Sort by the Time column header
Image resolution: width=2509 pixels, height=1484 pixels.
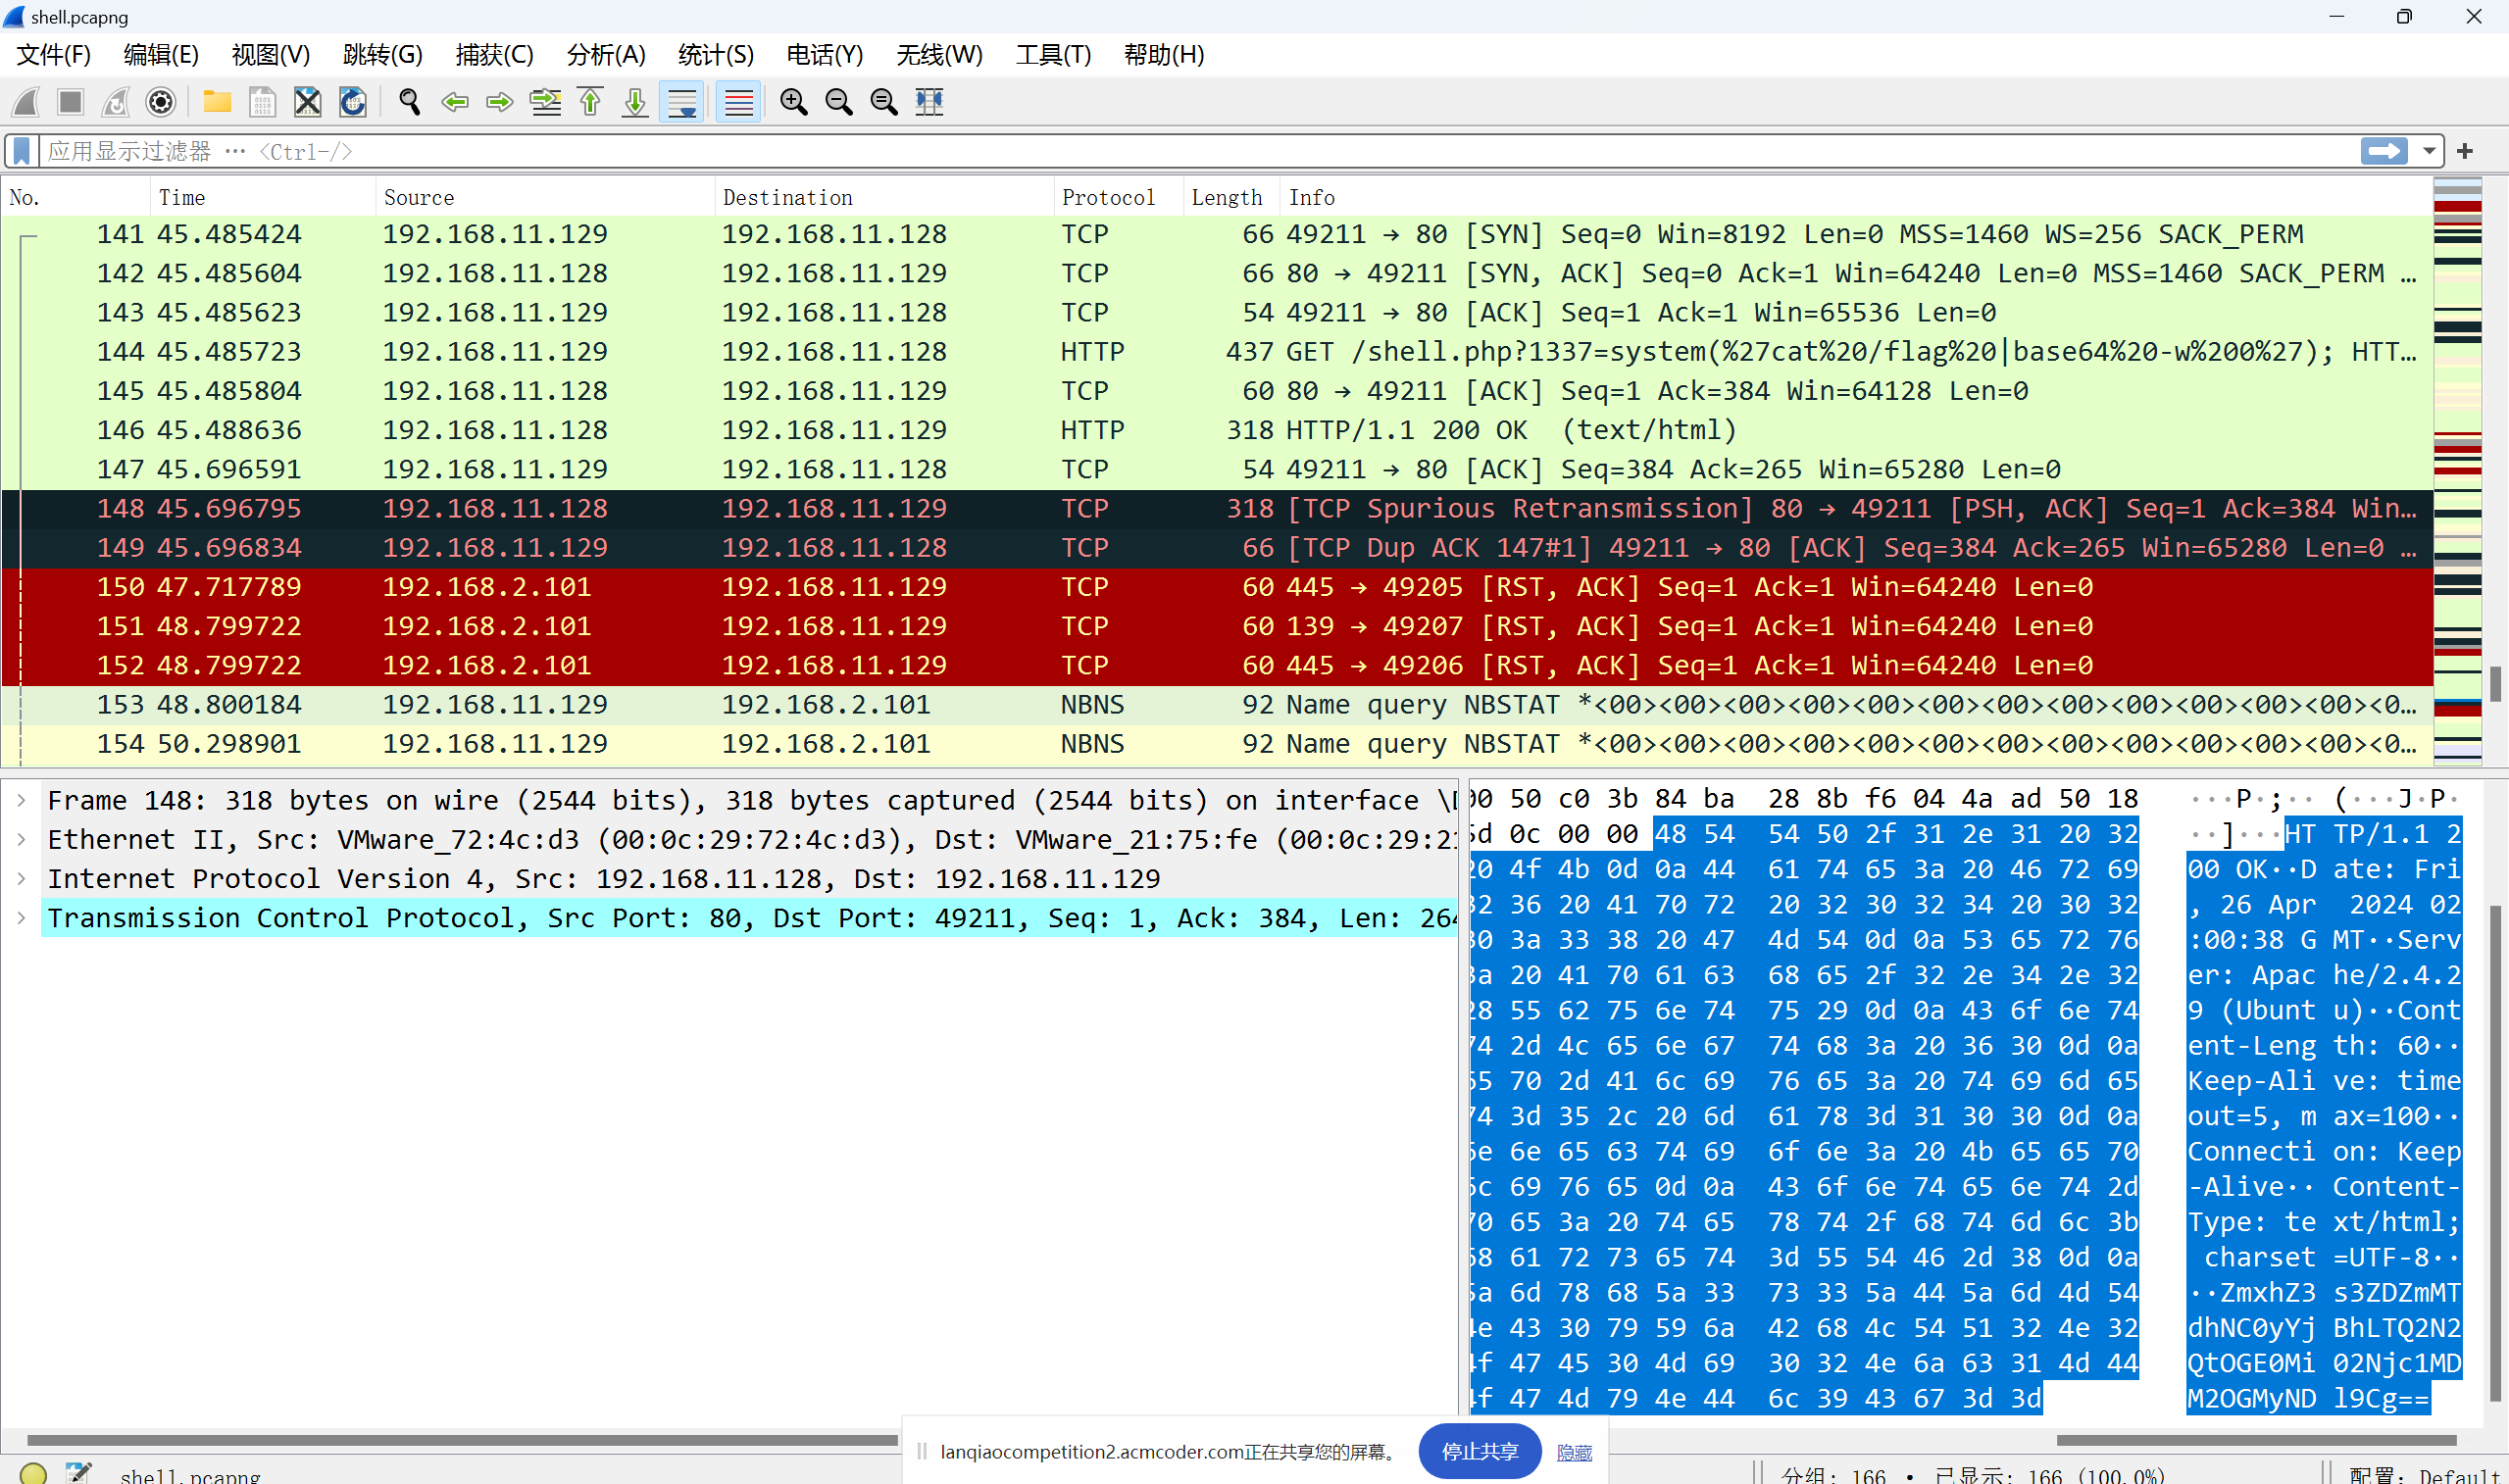click(264, 197)
